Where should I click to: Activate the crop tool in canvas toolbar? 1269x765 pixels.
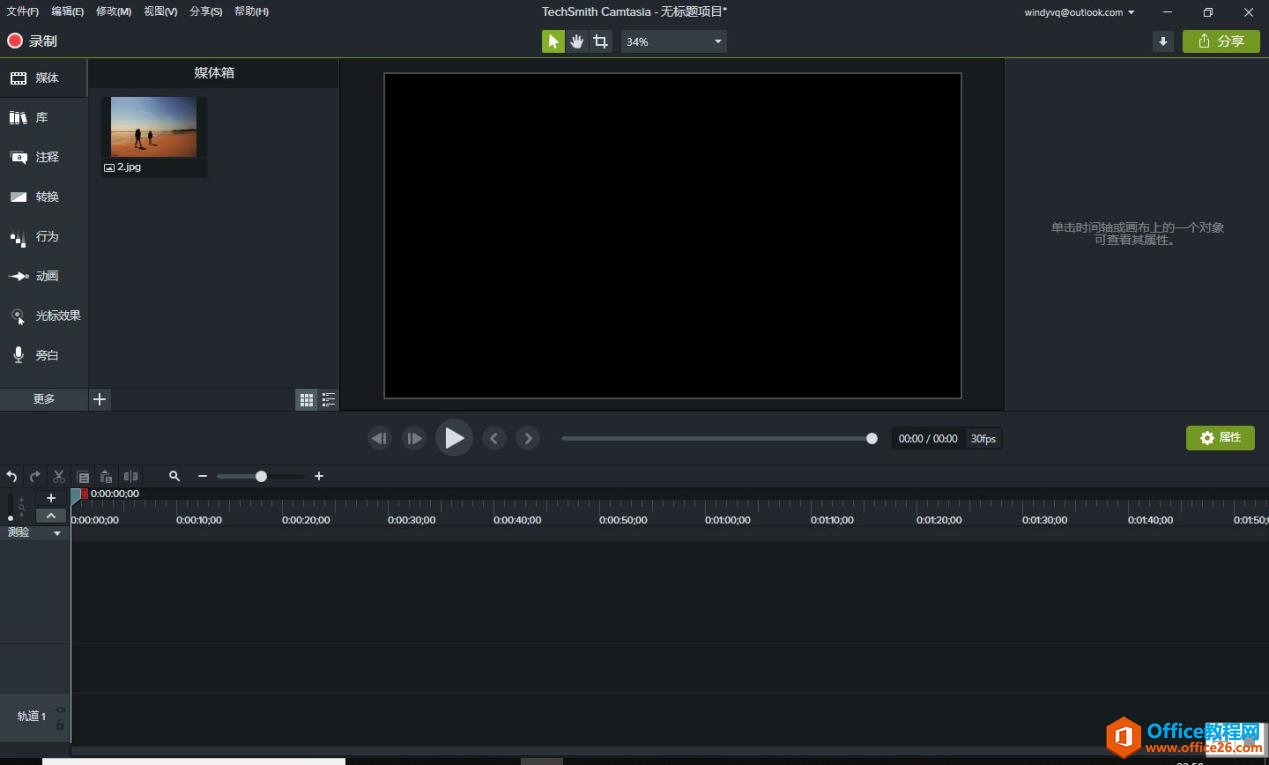click(x=600, y=41)
